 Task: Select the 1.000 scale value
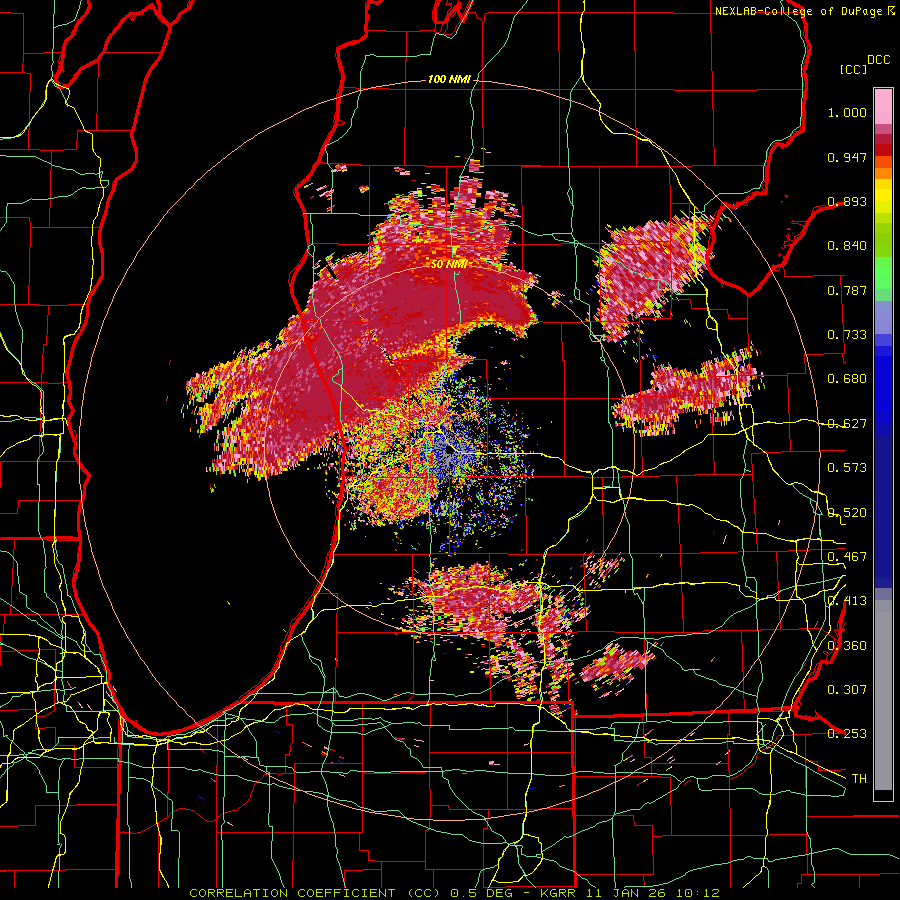tap(847, 112)
